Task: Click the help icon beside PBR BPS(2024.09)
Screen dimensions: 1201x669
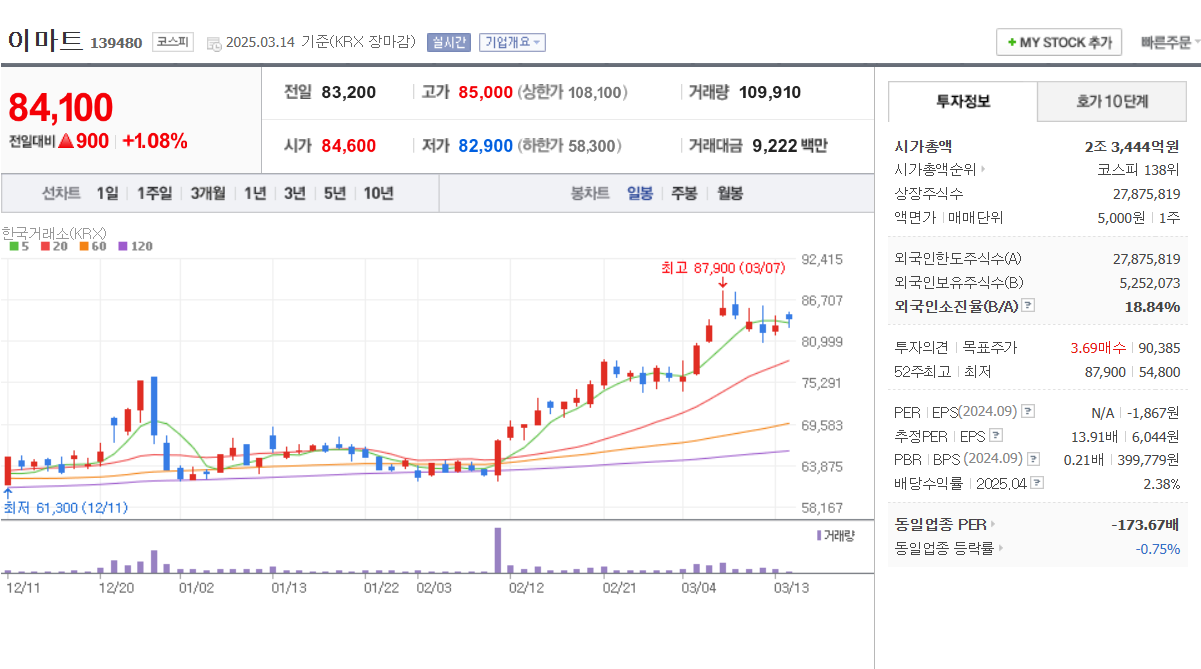Action: (x=1033, y=459)
